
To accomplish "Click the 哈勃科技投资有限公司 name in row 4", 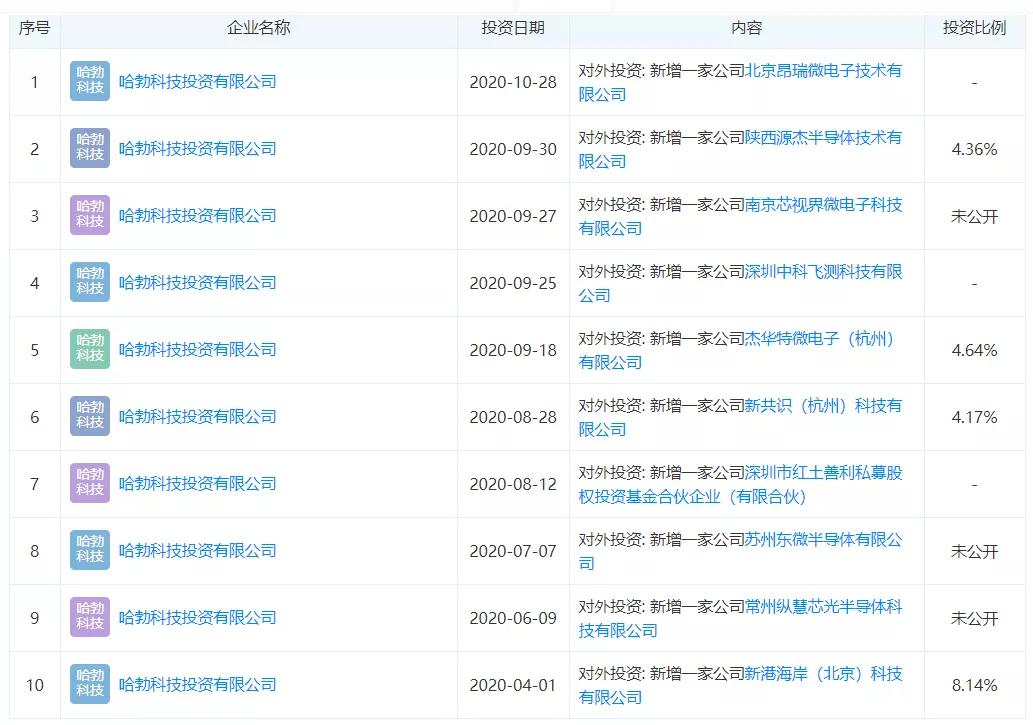I will point(197,283).
